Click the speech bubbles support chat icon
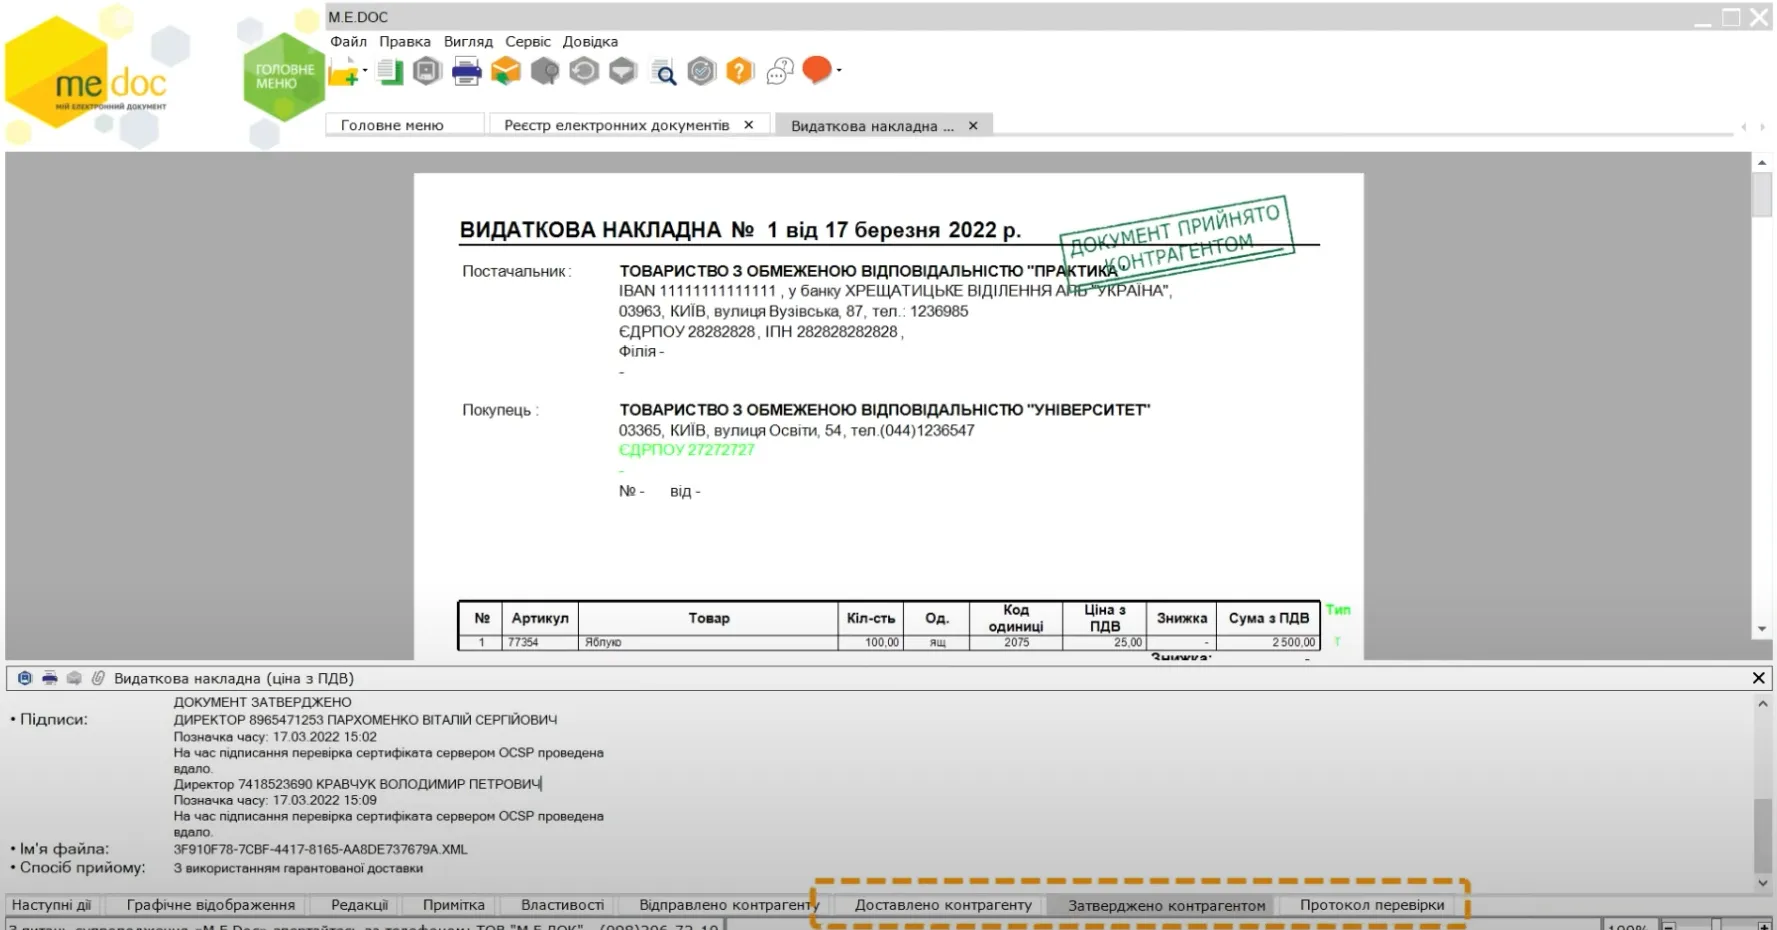The width and height of the screenshot is (1777, 930). tap(780, 71)
